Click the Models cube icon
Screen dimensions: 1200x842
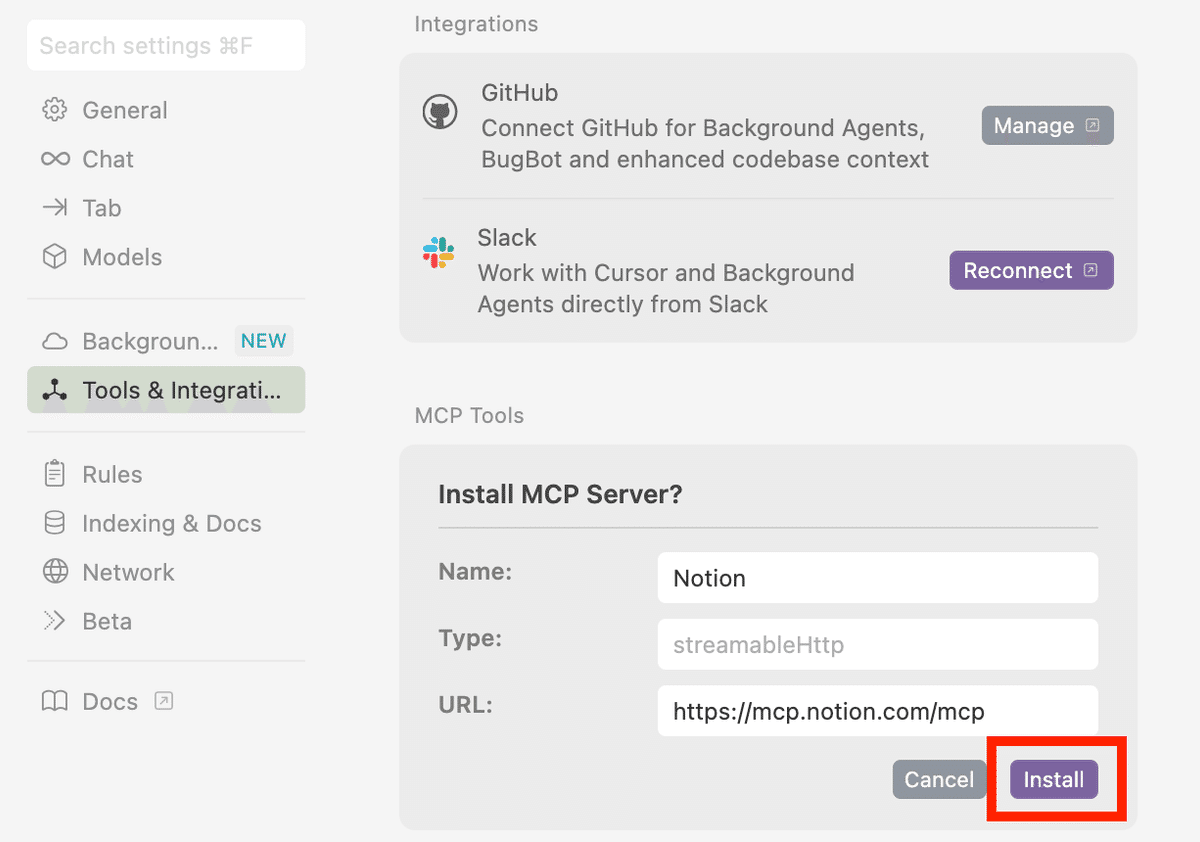[x=55, y=257]
